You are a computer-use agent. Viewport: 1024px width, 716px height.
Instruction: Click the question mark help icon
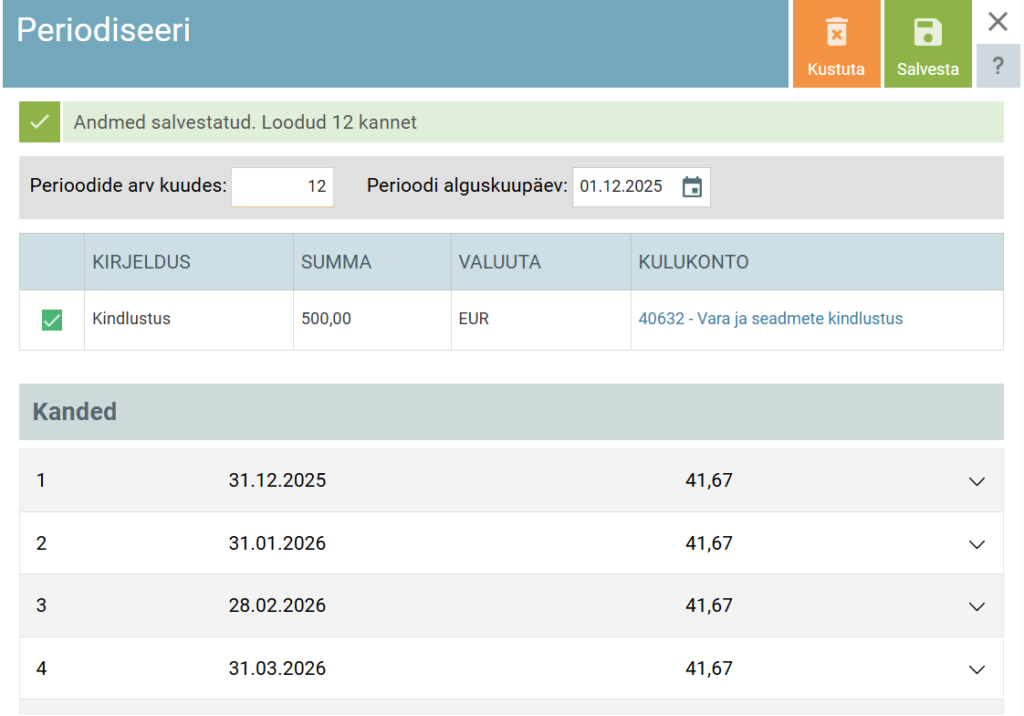[997, 65]
